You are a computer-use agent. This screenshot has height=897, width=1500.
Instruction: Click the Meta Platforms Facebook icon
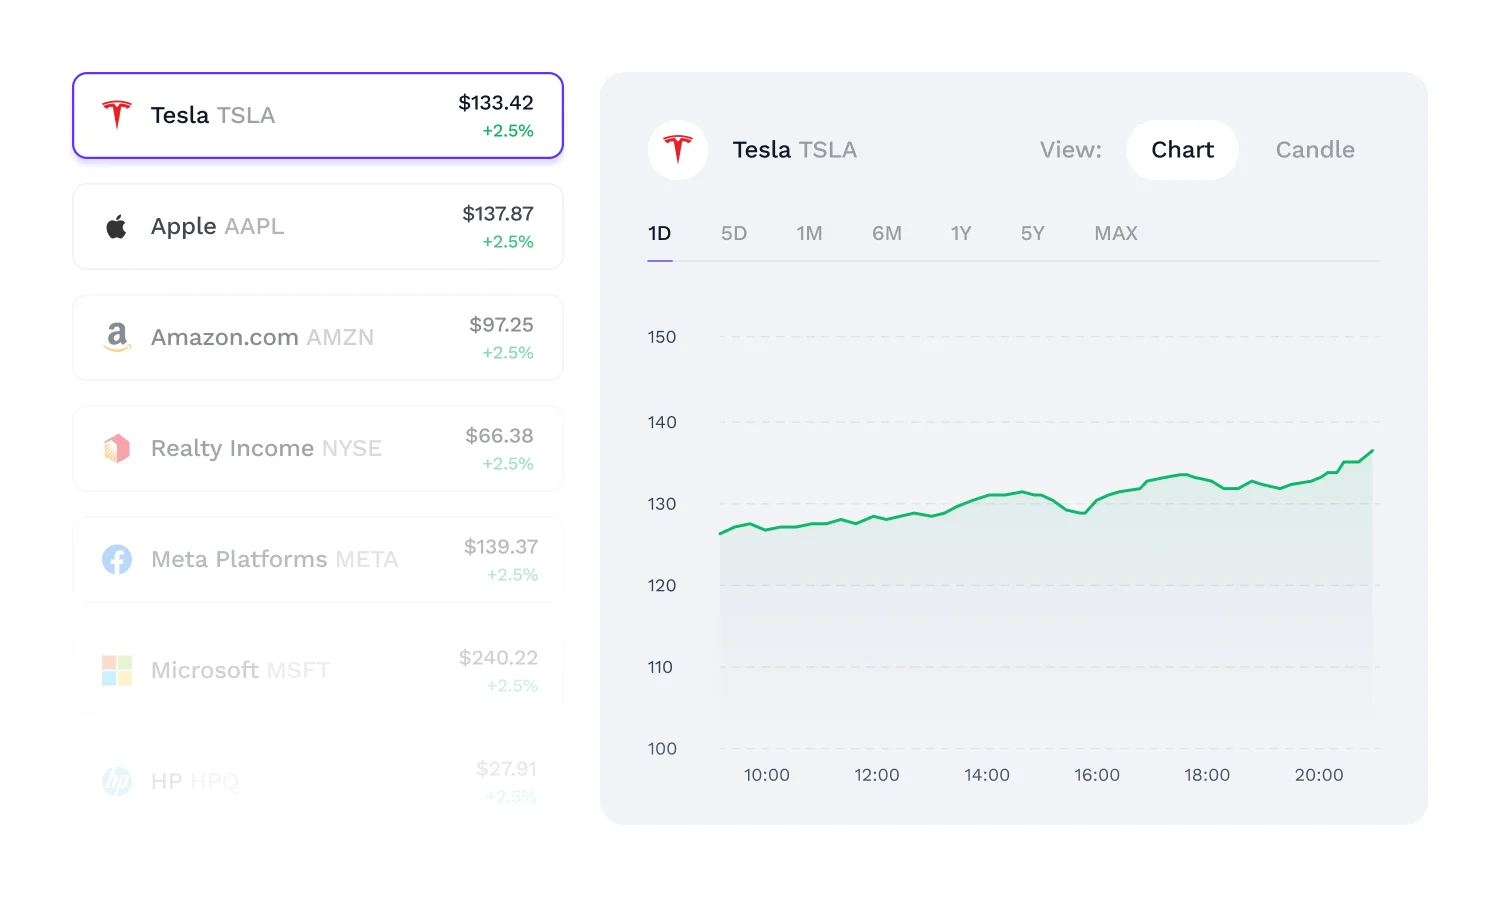[x=117, y=559]
